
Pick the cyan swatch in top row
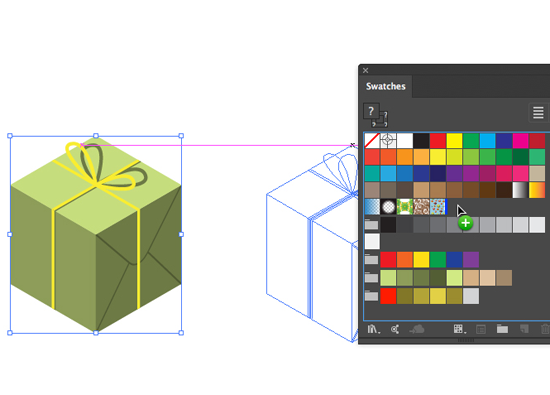point(488,140)
